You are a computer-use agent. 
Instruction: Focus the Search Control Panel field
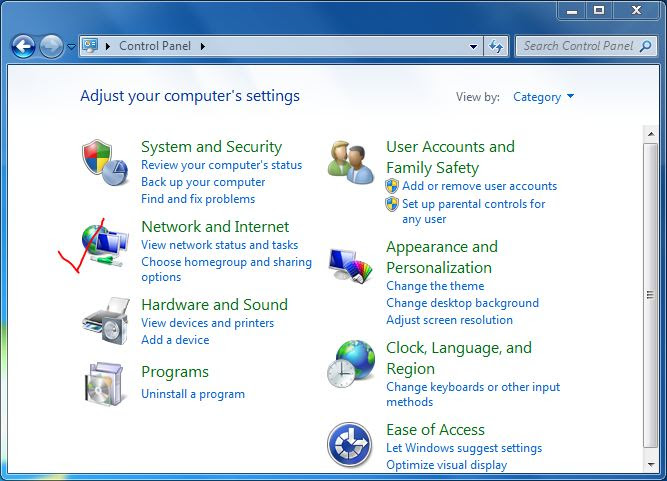[x=586, y=46]
